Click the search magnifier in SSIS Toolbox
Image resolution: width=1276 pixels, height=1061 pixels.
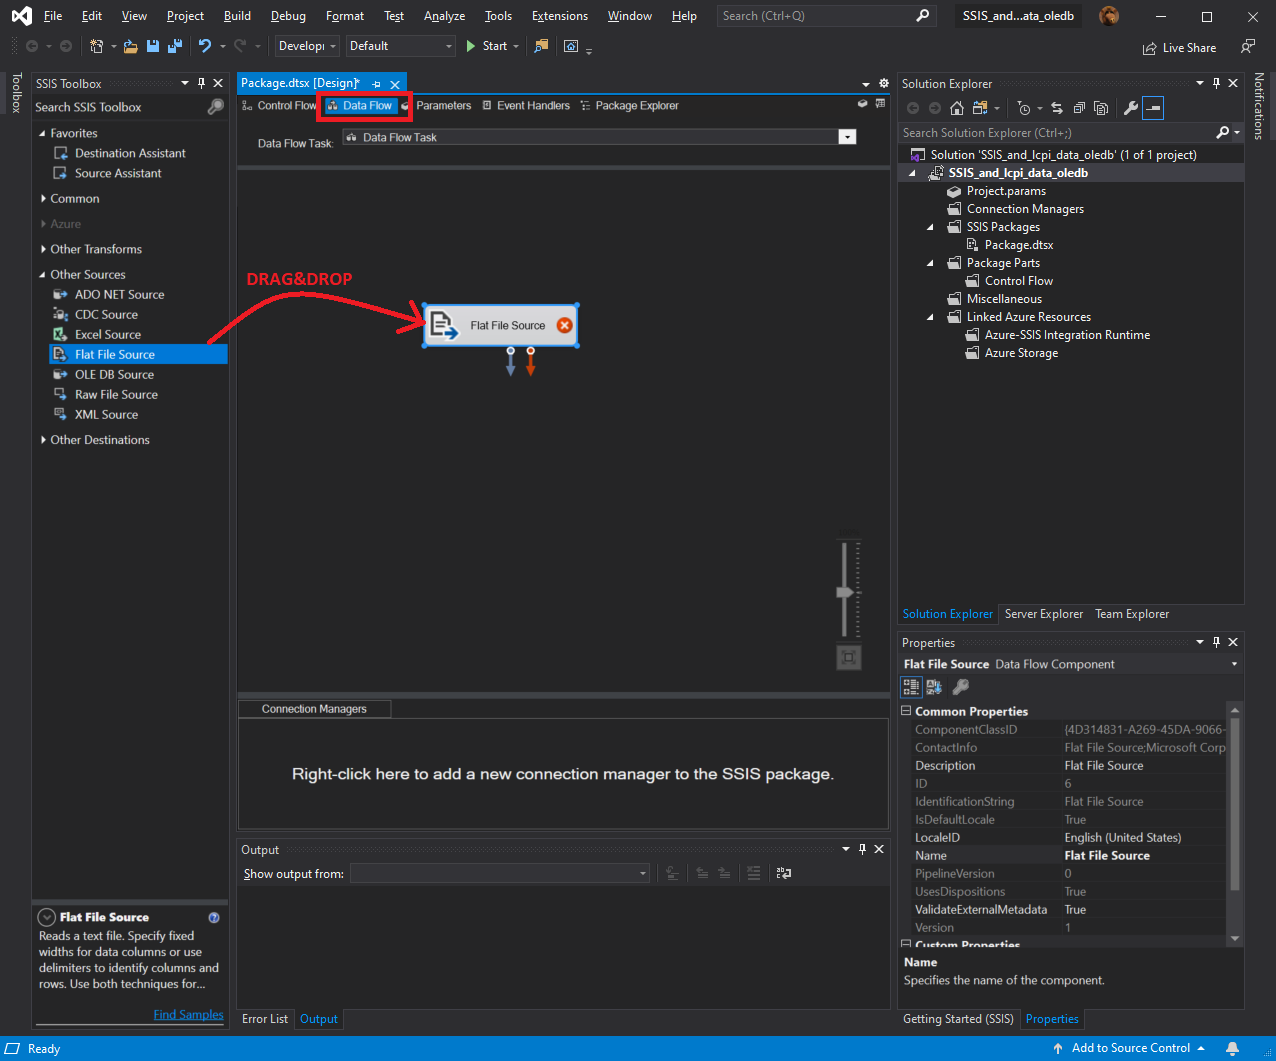coord(215,107)
